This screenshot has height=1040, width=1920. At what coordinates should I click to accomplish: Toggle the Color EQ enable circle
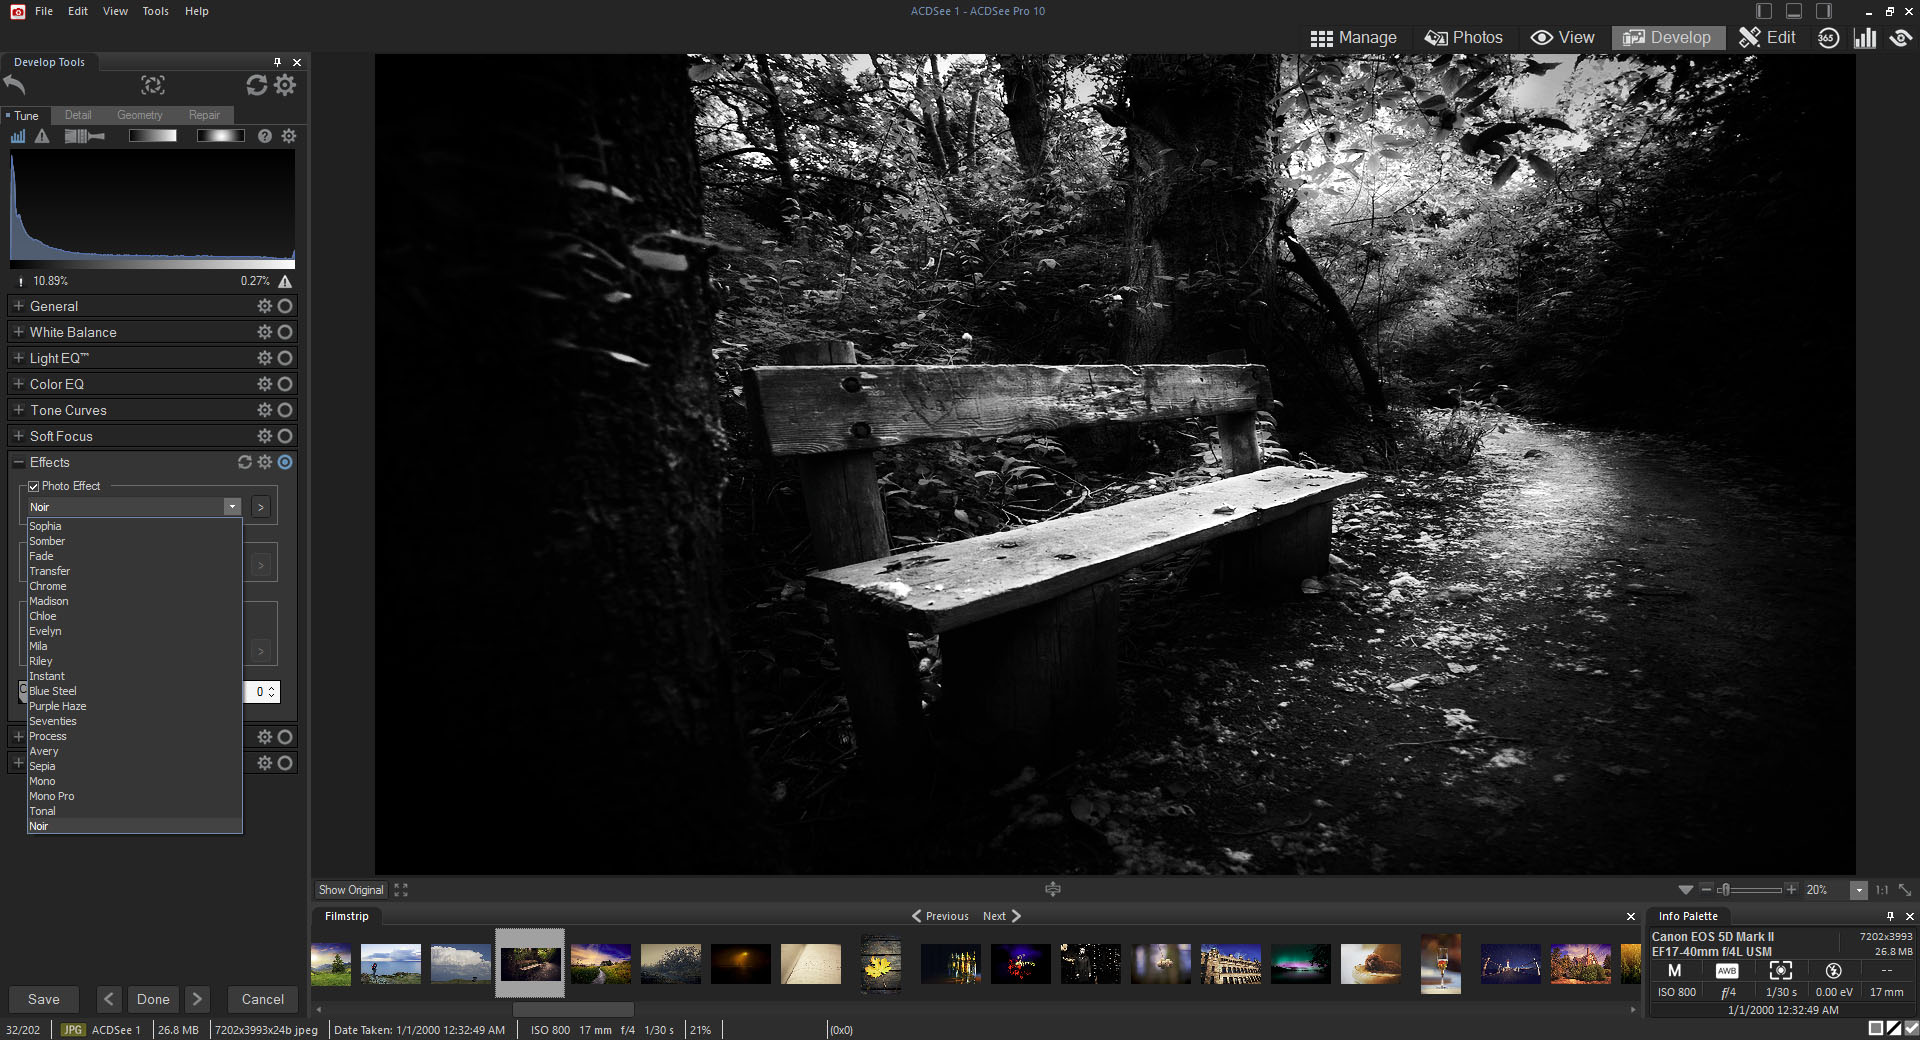tap(285, 384)
